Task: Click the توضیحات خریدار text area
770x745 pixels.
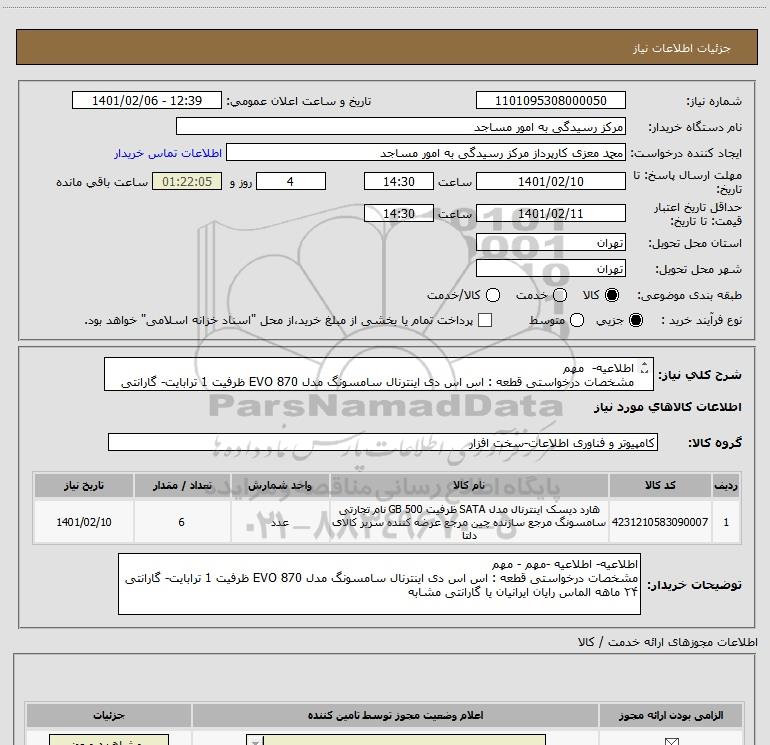Action: click(379, 584)
